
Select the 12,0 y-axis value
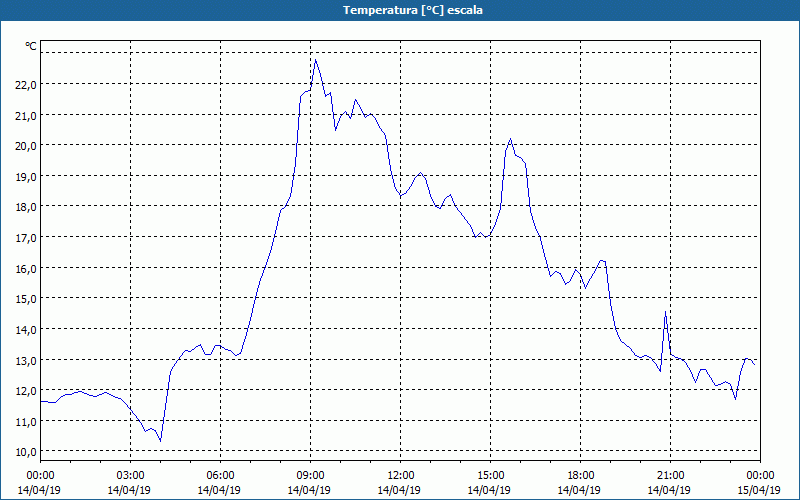(26, 391)
